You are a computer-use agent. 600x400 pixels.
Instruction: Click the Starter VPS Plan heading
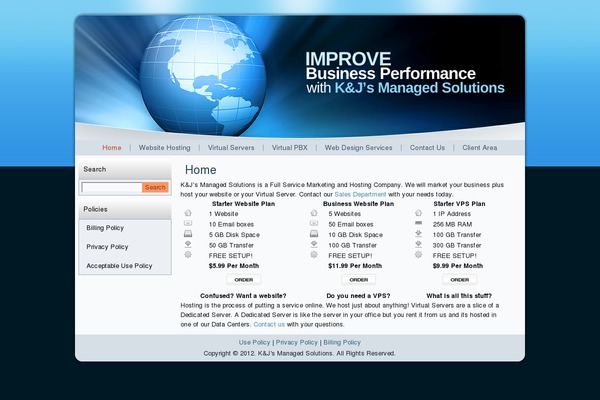(459, 204)
